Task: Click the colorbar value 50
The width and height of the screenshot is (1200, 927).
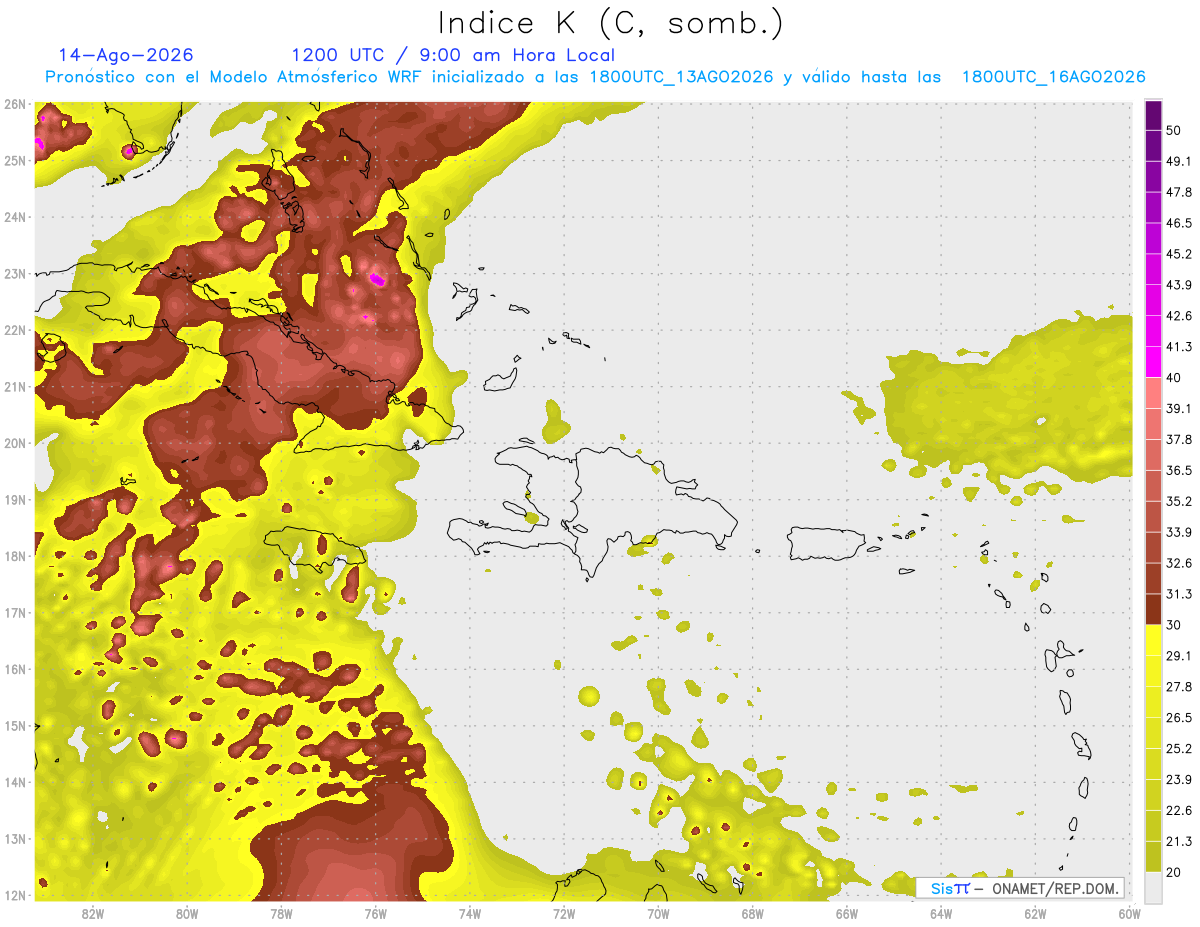Action: 1174,131
